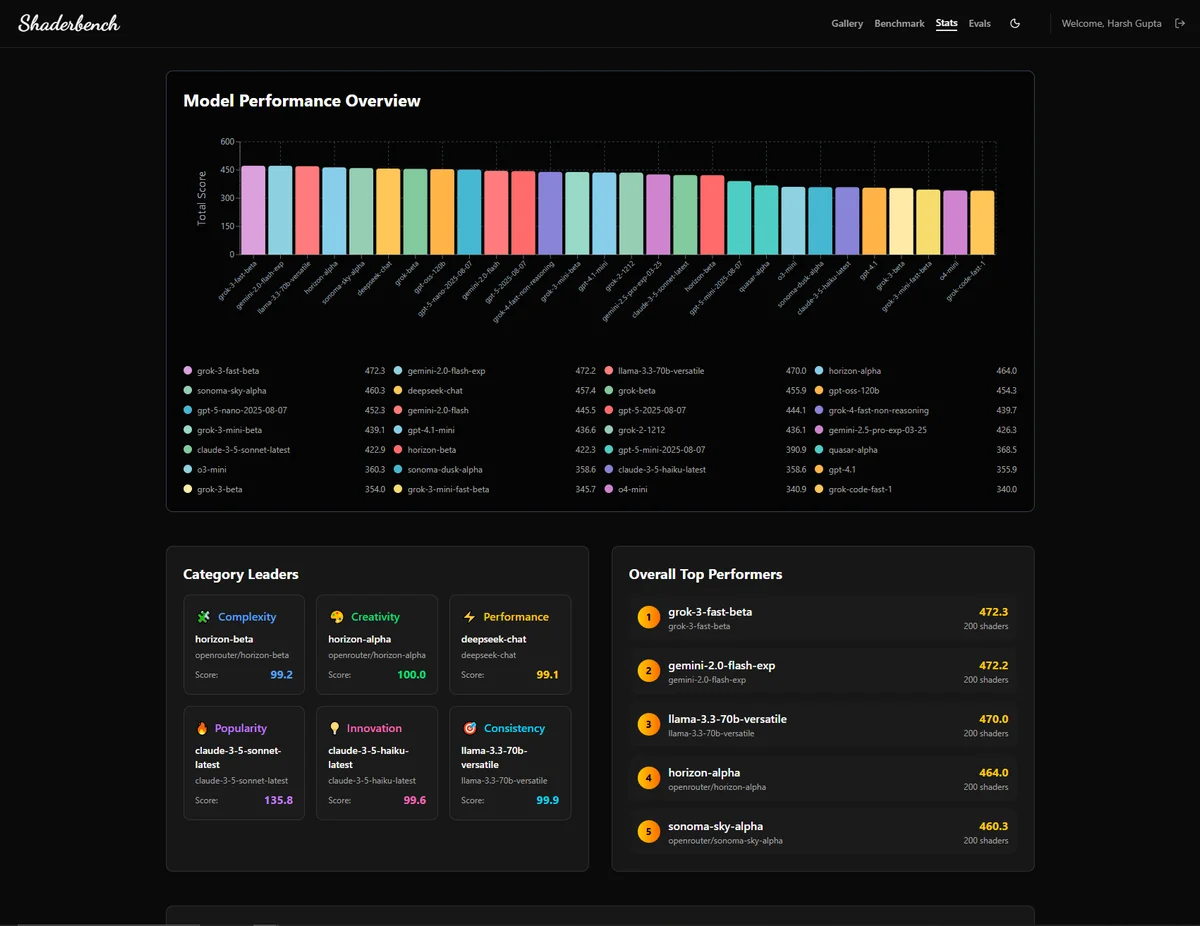Click rank 5 badge for sonoma-sky-alpha
Image resolution: width=1200 pixels, height=926 pixels.
click(648, 832)
